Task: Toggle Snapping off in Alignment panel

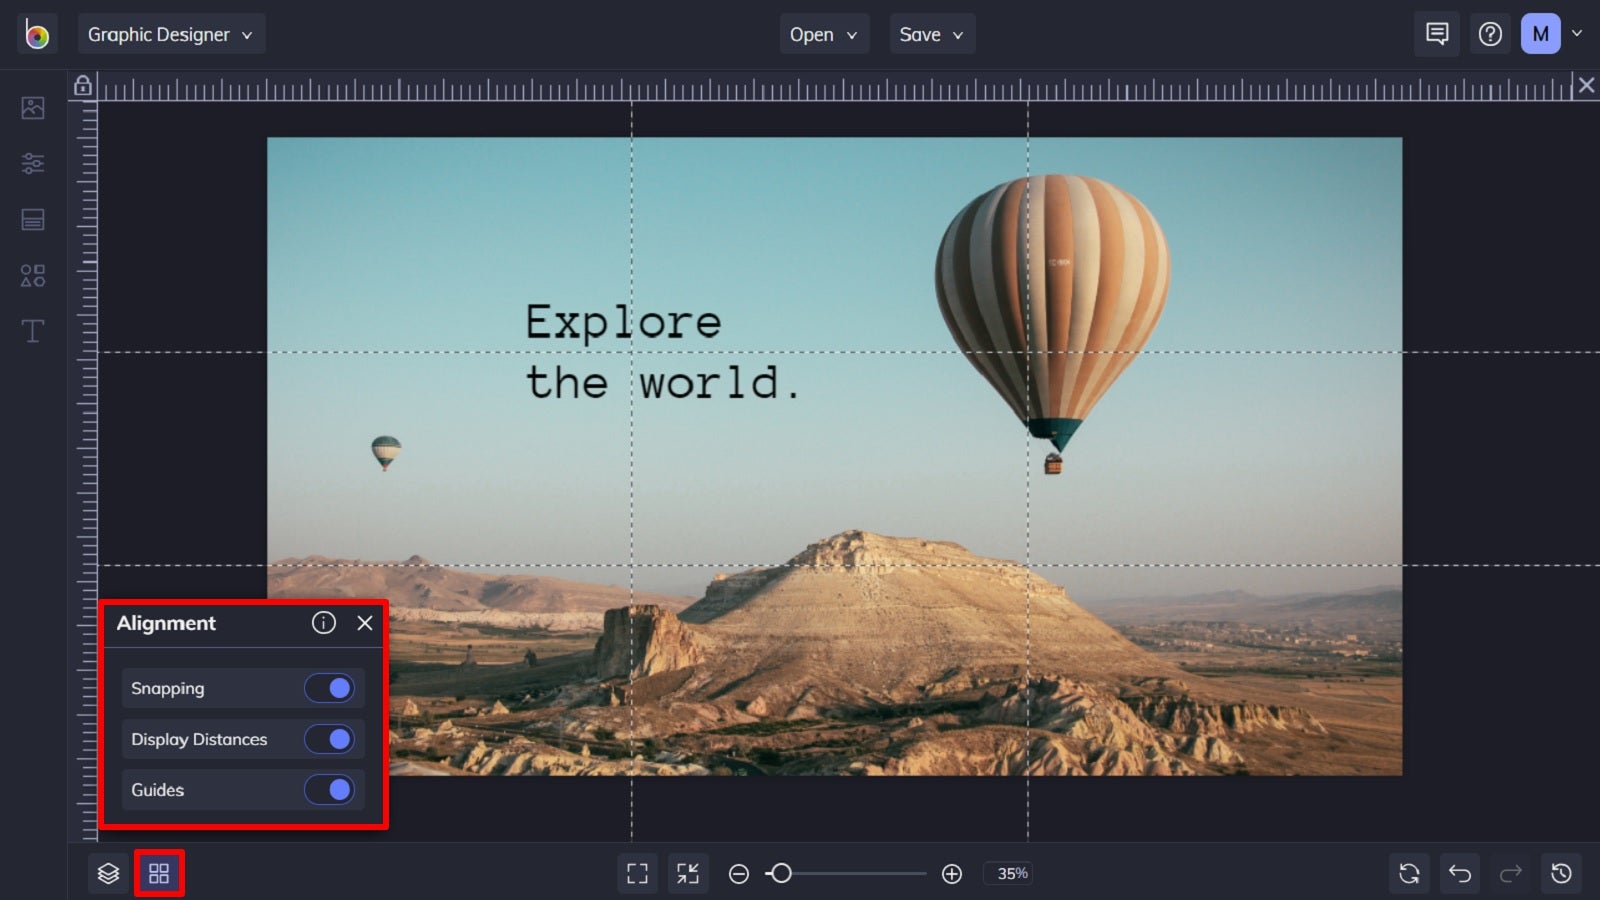Action: coord(330,688)
